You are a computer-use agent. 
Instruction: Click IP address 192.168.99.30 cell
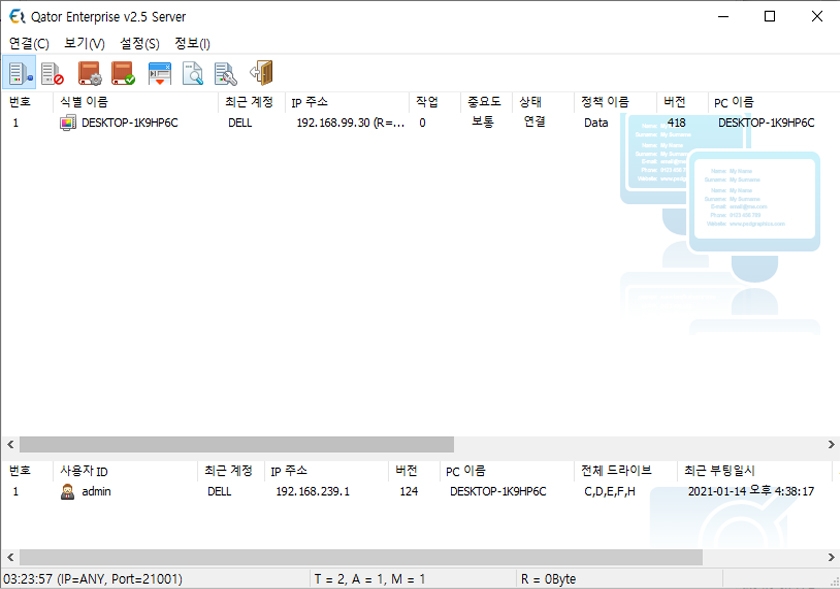(350, 123)
